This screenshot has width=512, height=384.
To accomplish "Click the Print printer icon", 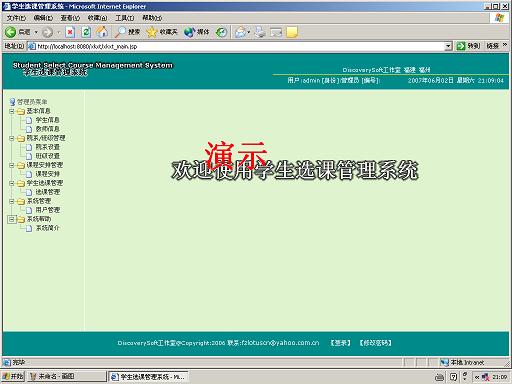I will point(260,32).
